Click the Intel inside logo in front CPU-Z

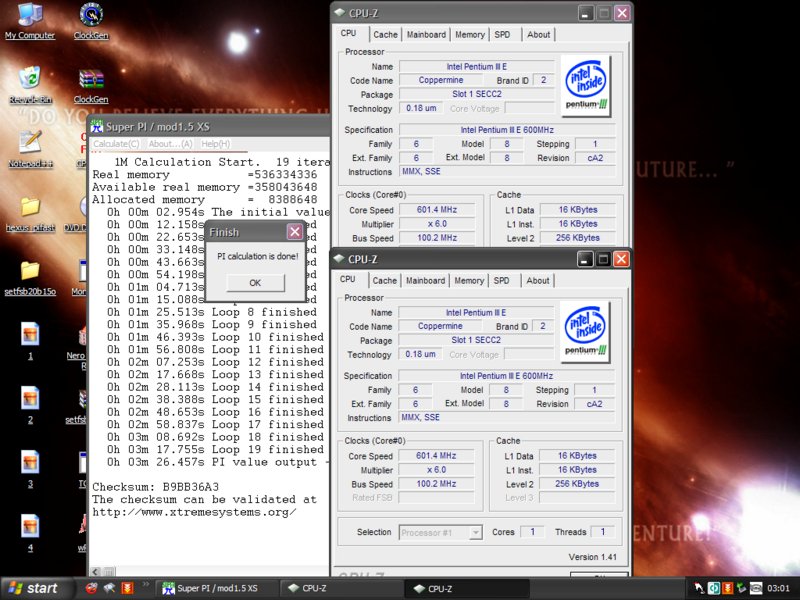coord(585,332)
